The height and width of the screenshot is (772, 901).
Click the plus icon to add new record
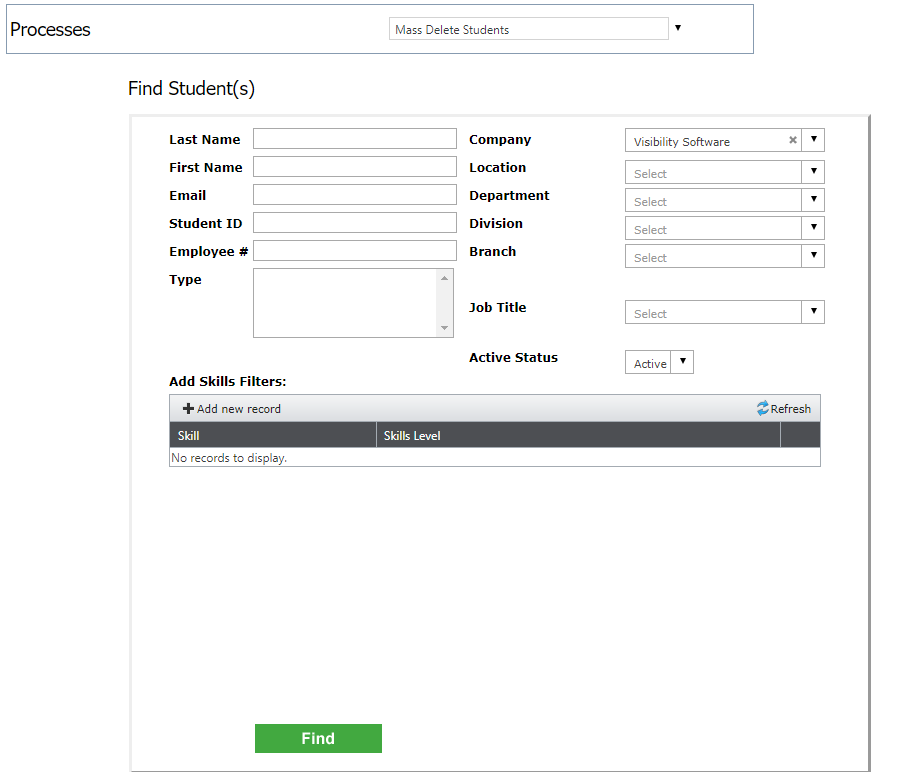188,409
